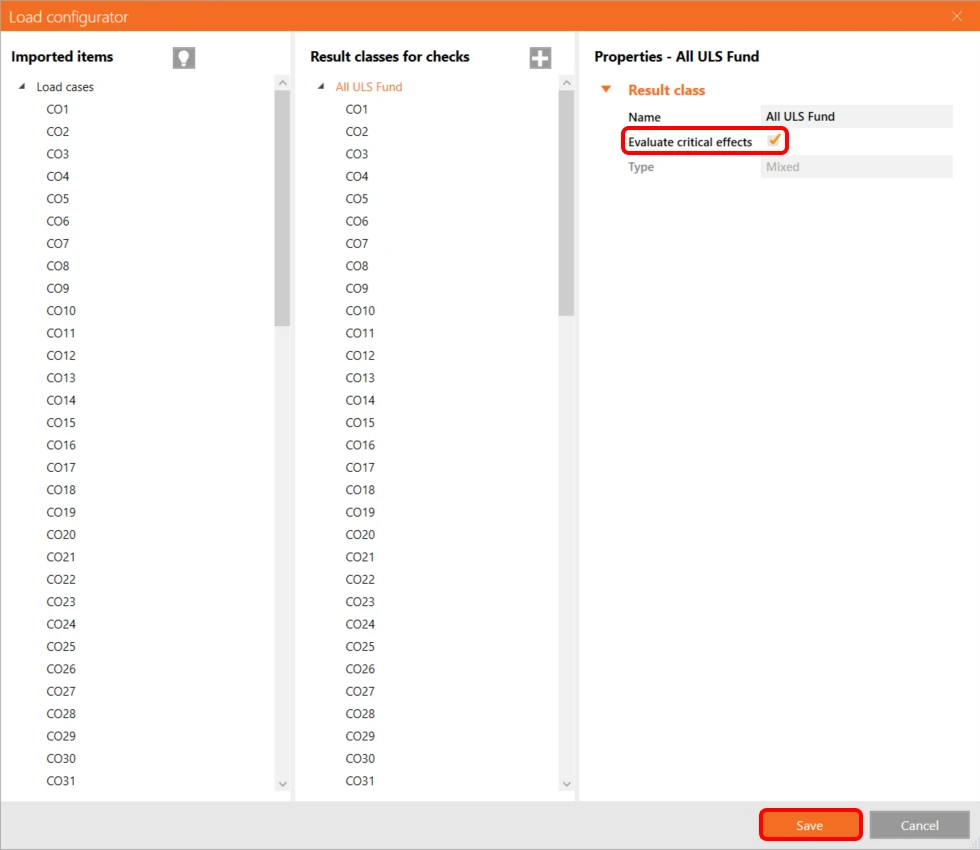The width and height of the screenshot is (980, 850).
Task: Collapse the All ULS Fund tree node
Action: [321, 86]
